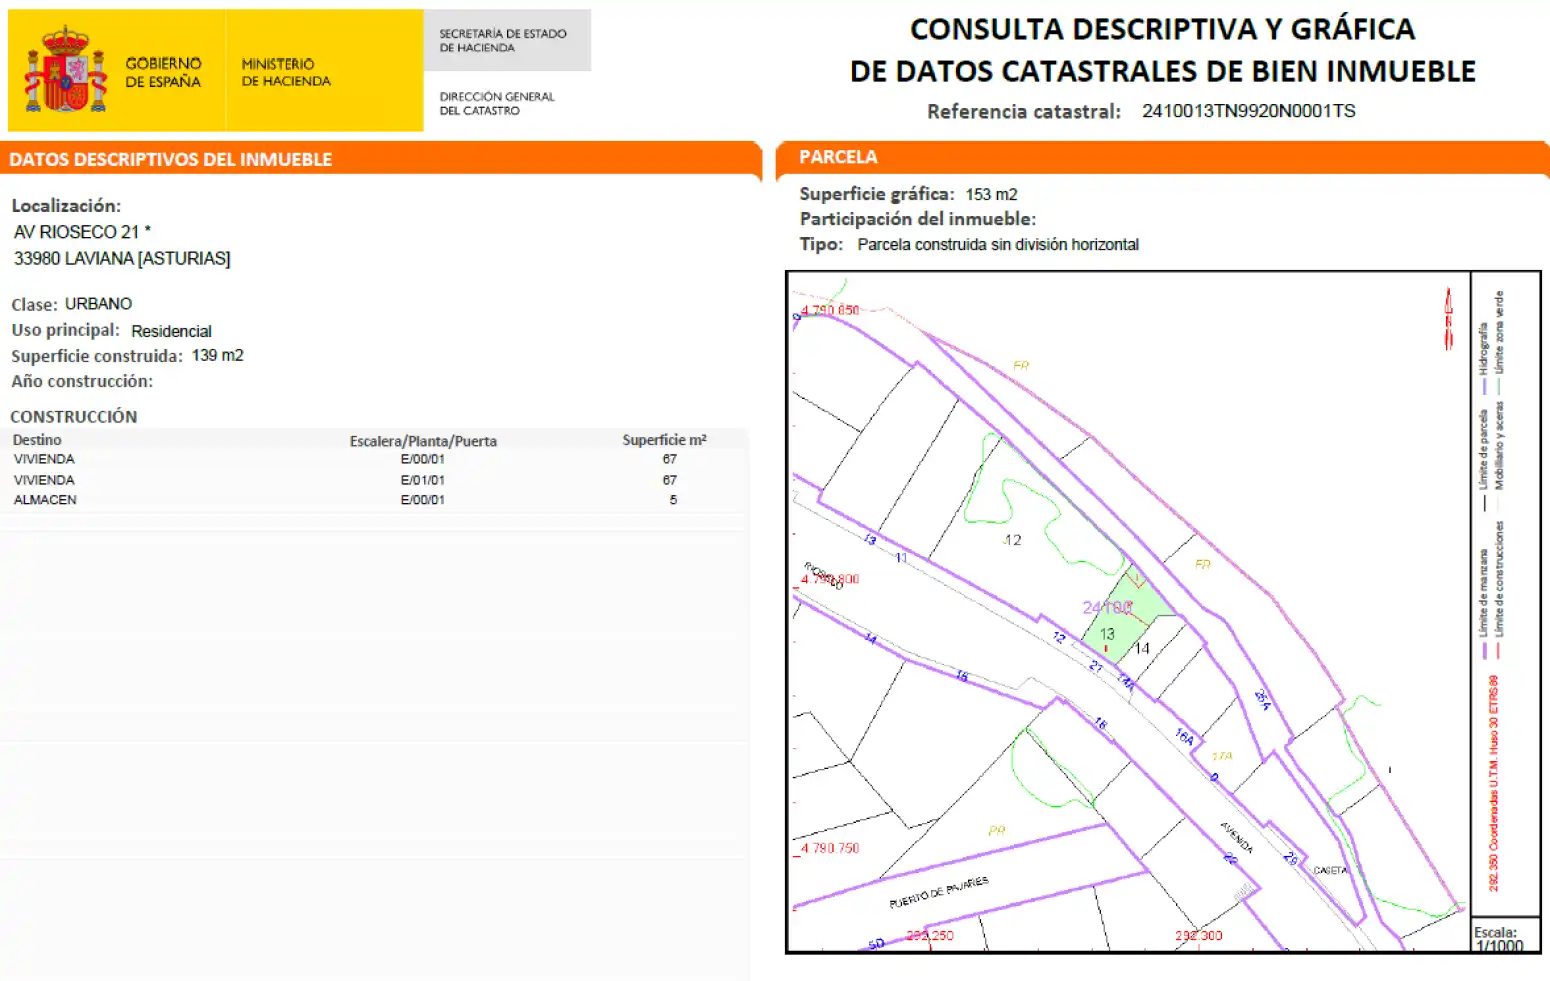Select the ALMACEN row destination
Screen dimensions: 1550x981
(x=45, y=500)
